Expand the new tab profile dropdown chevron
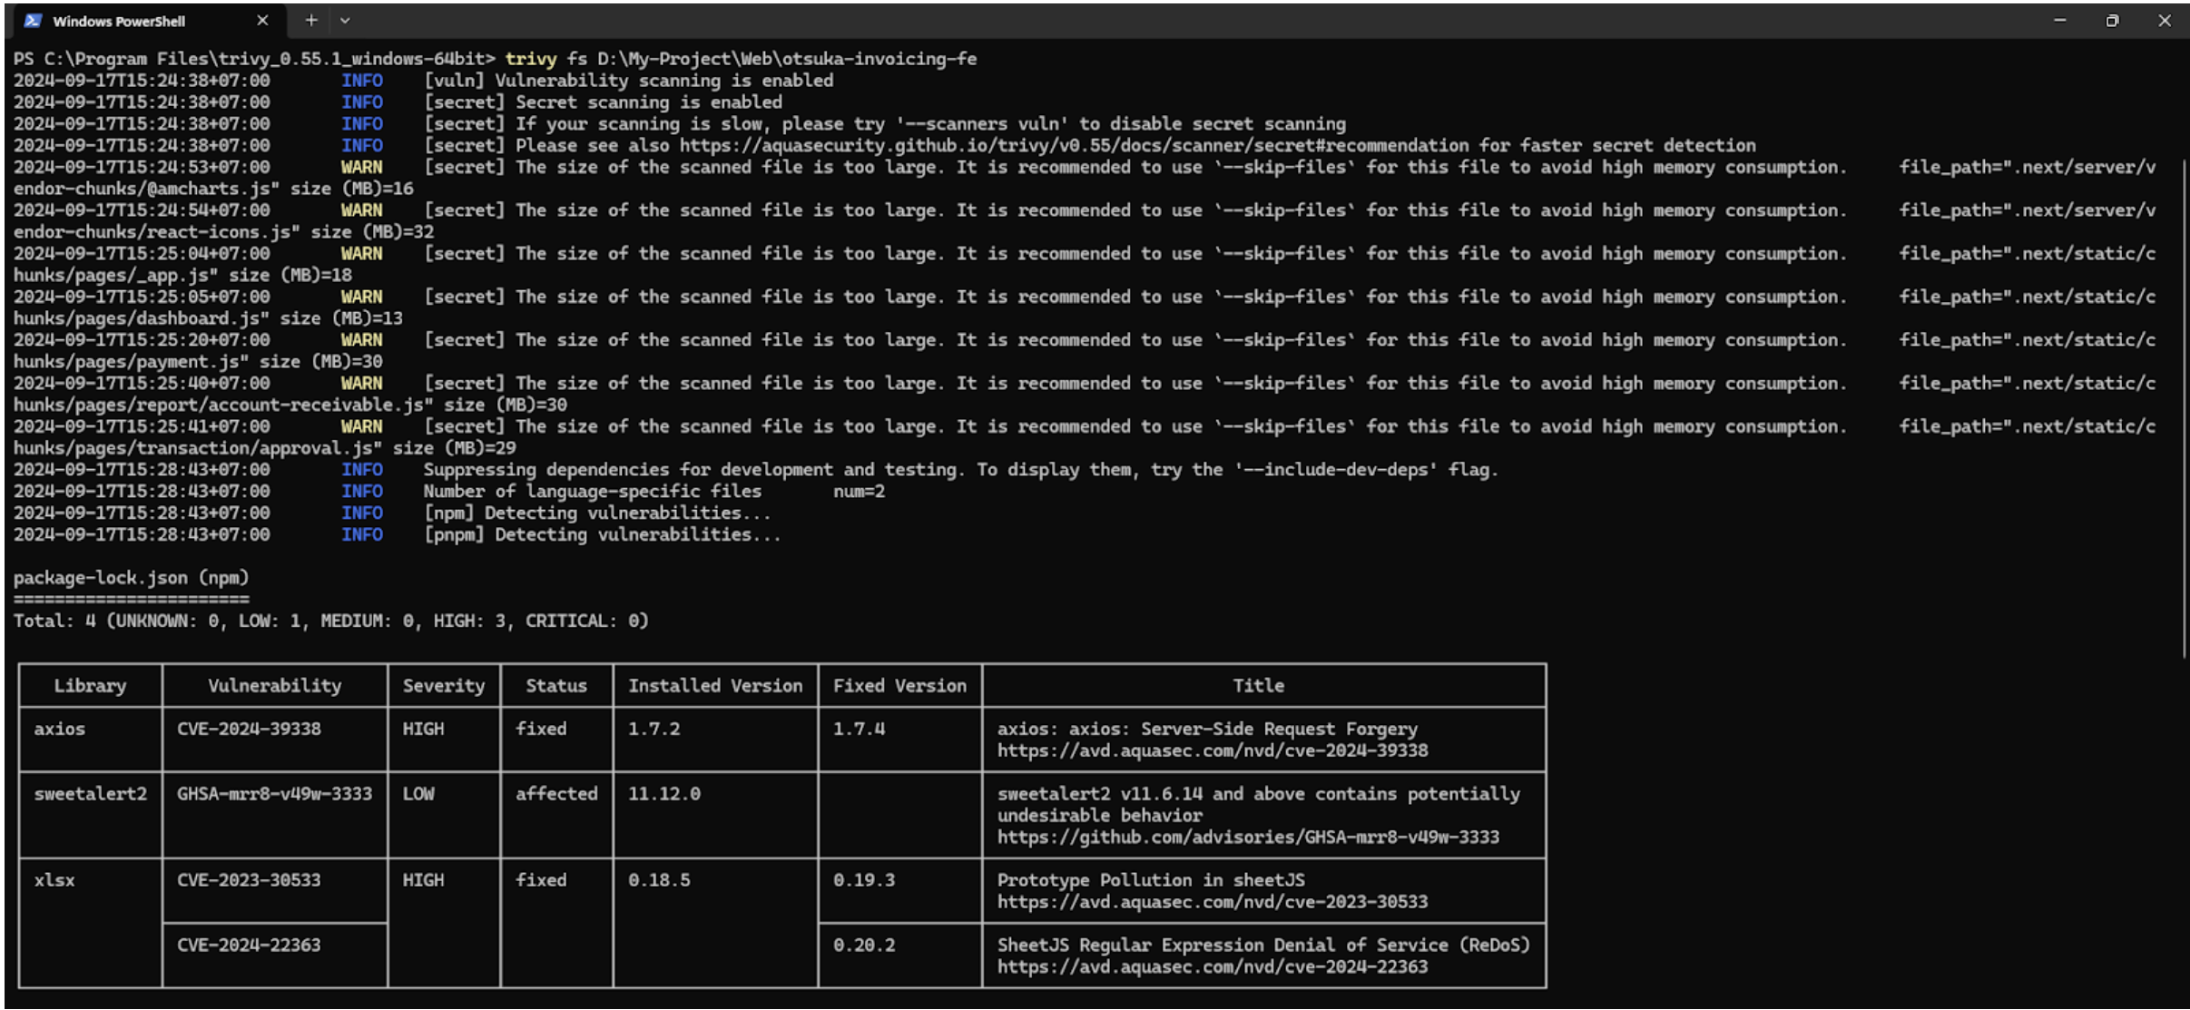 pos(344,20)
